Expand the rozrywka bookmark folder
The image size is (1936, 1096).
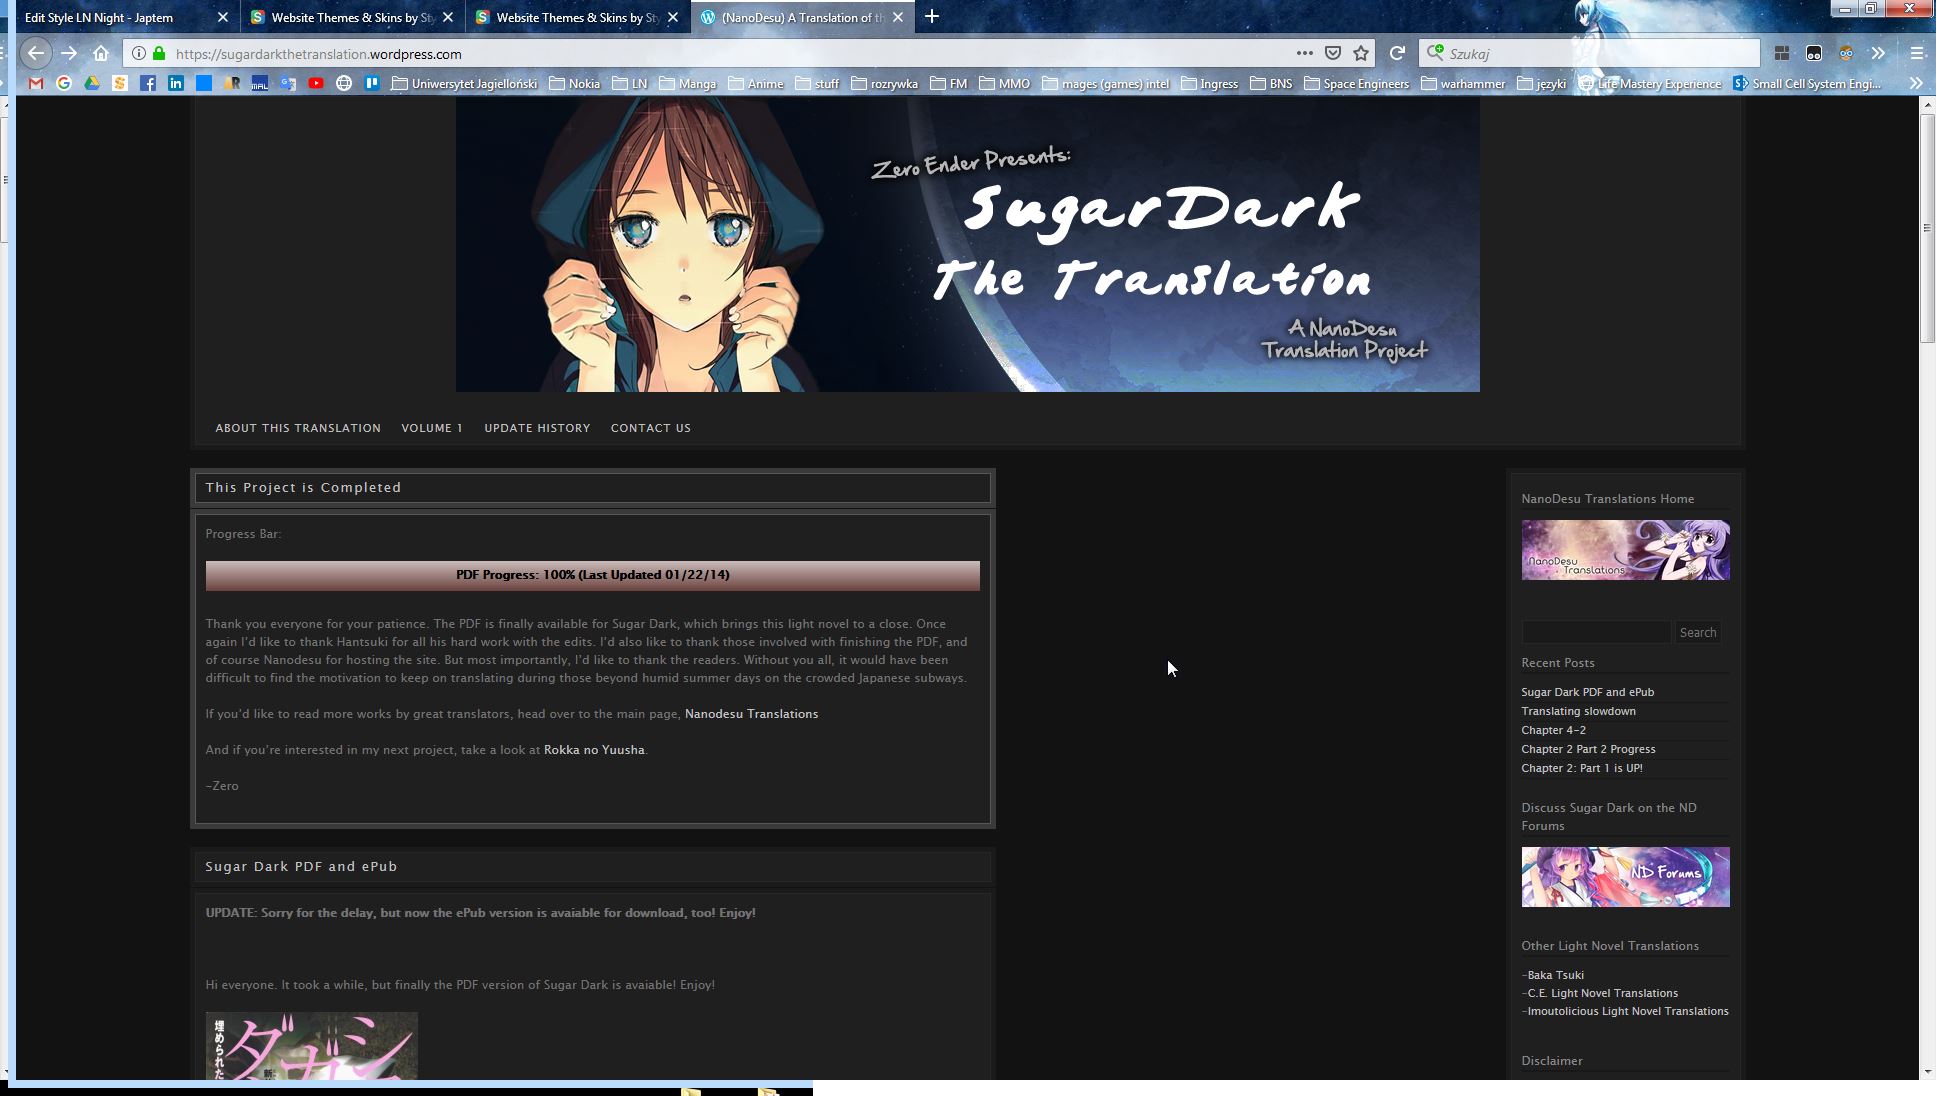884,84
